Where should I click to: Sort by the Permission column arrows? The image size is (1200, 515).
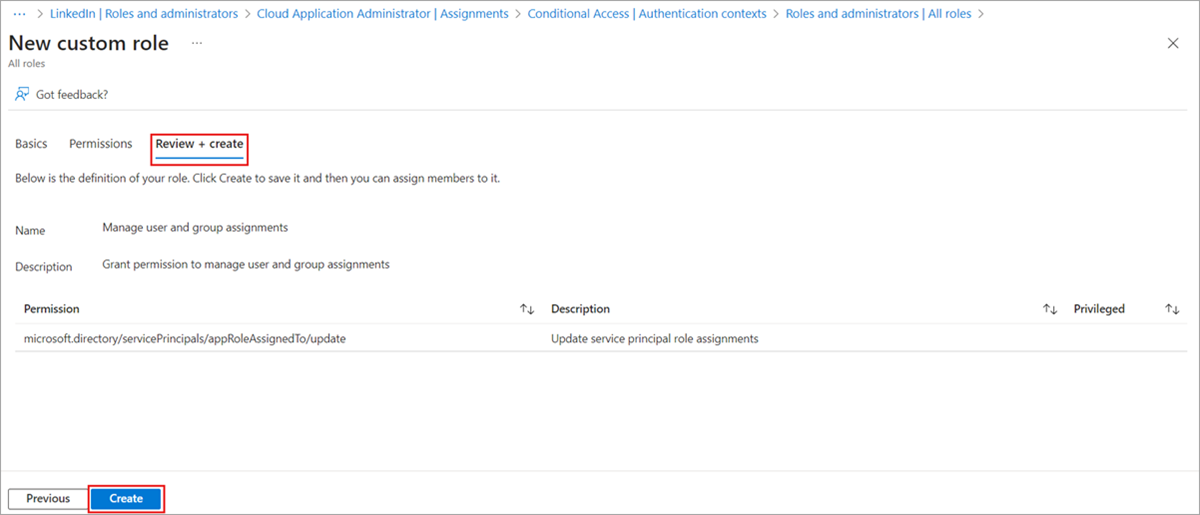[x=527, y=310]
